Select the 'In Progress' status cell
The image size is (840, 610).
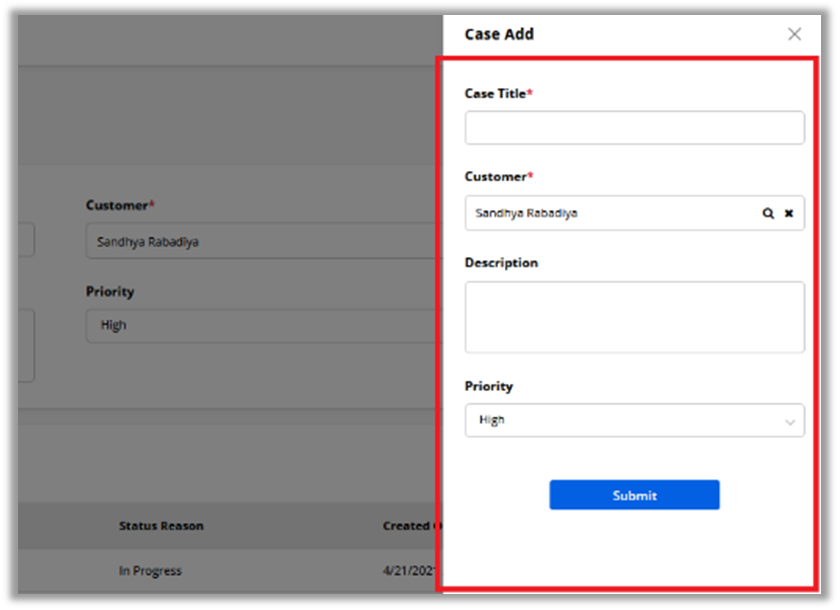[x=150, y=571]
